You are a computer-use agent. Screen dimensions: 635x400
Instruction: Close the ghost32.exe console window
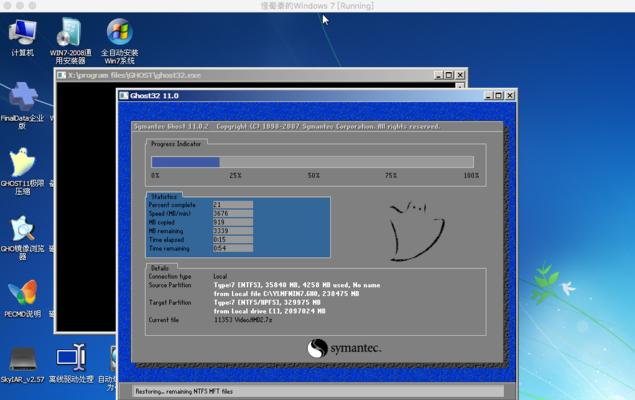click(x=460, y=75)
